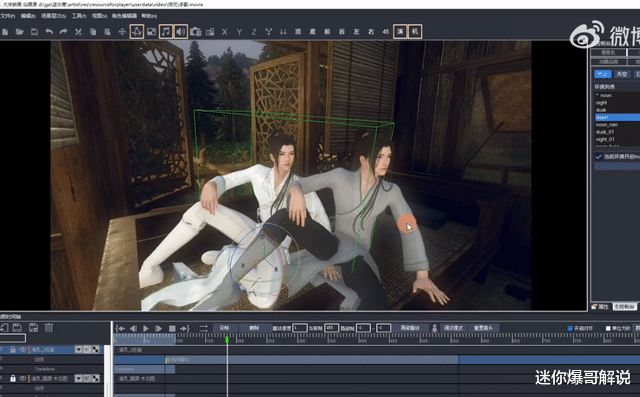Open a file with the folder icon
The width and height of the screenshot is (640, 397).
point(20,32)
